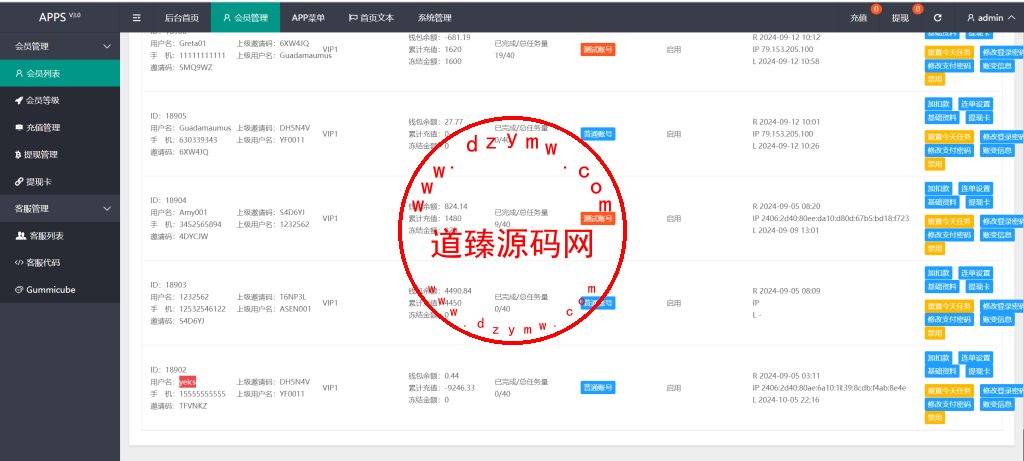Click 重置今天任务 for user Greta01
This screenshot has width=1024, height=461.
point(950,52)
